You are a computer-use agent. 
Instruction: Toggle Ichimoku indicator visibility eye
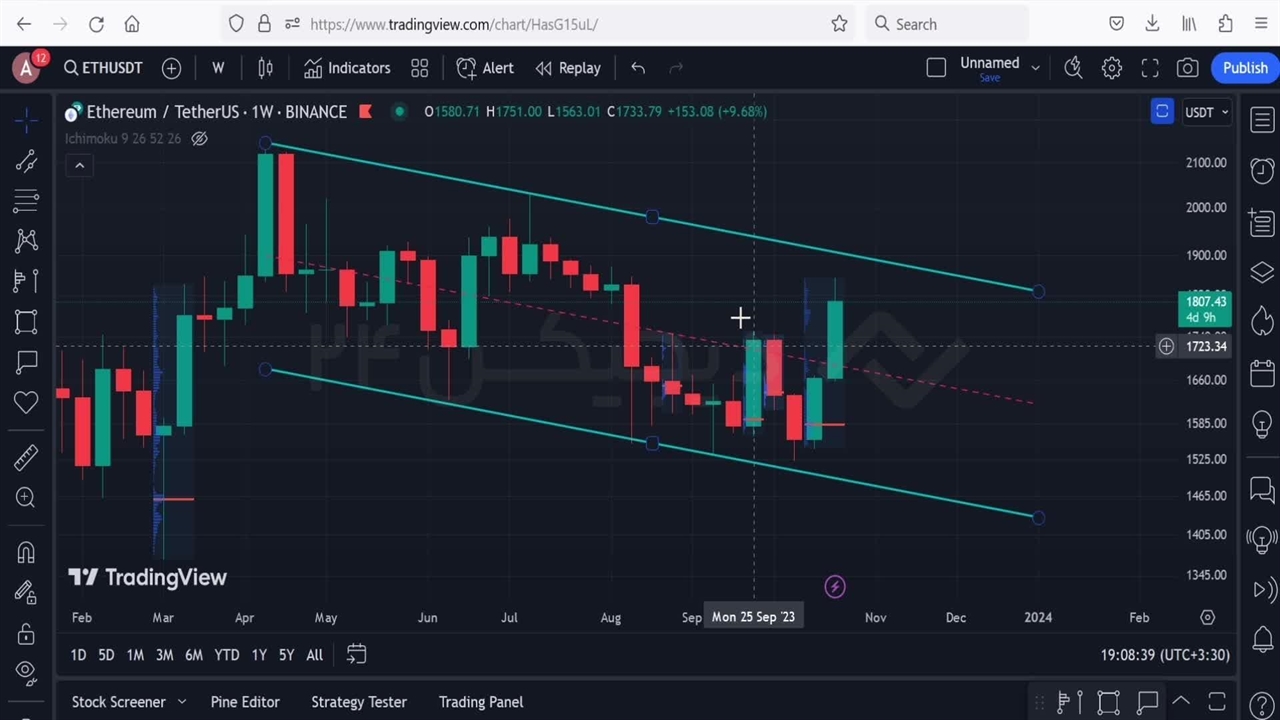click(199, 139)
